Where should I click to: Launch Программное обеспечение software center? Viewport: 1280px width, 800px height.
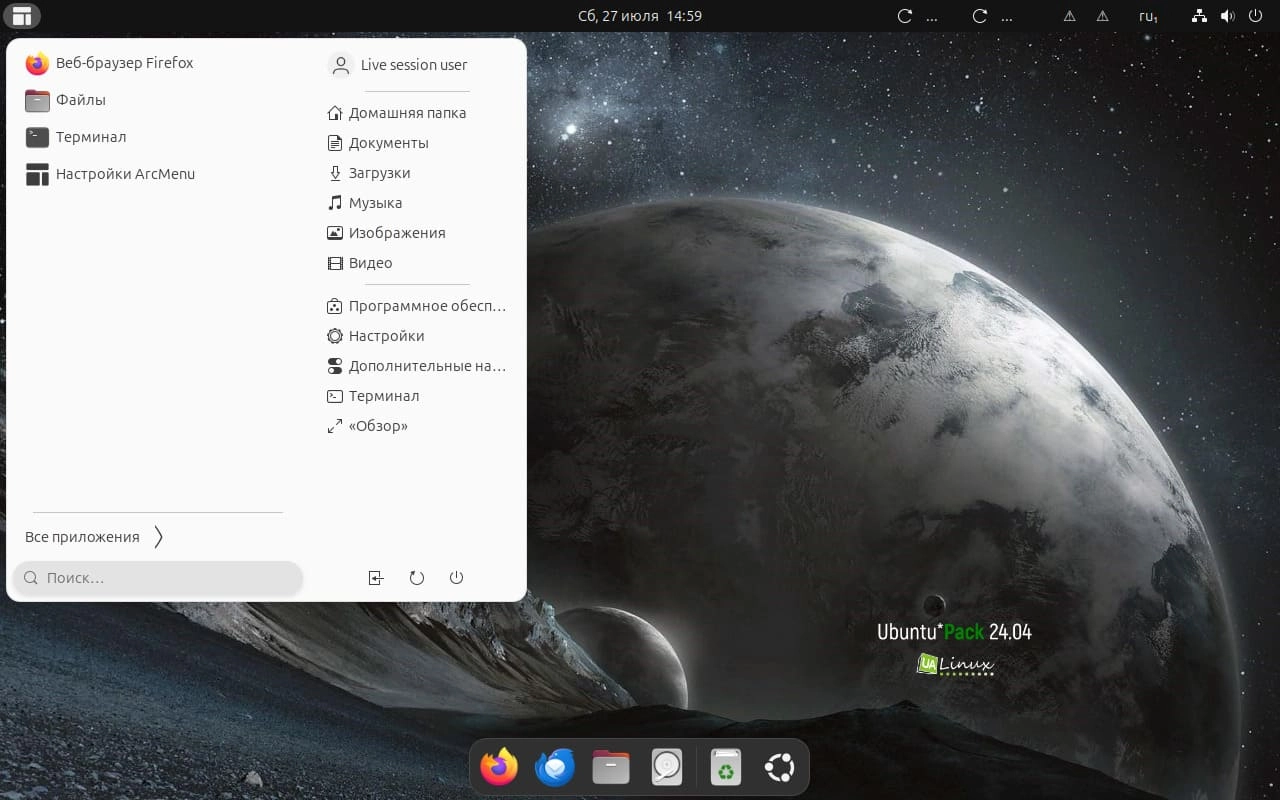(x=417, y=306)
